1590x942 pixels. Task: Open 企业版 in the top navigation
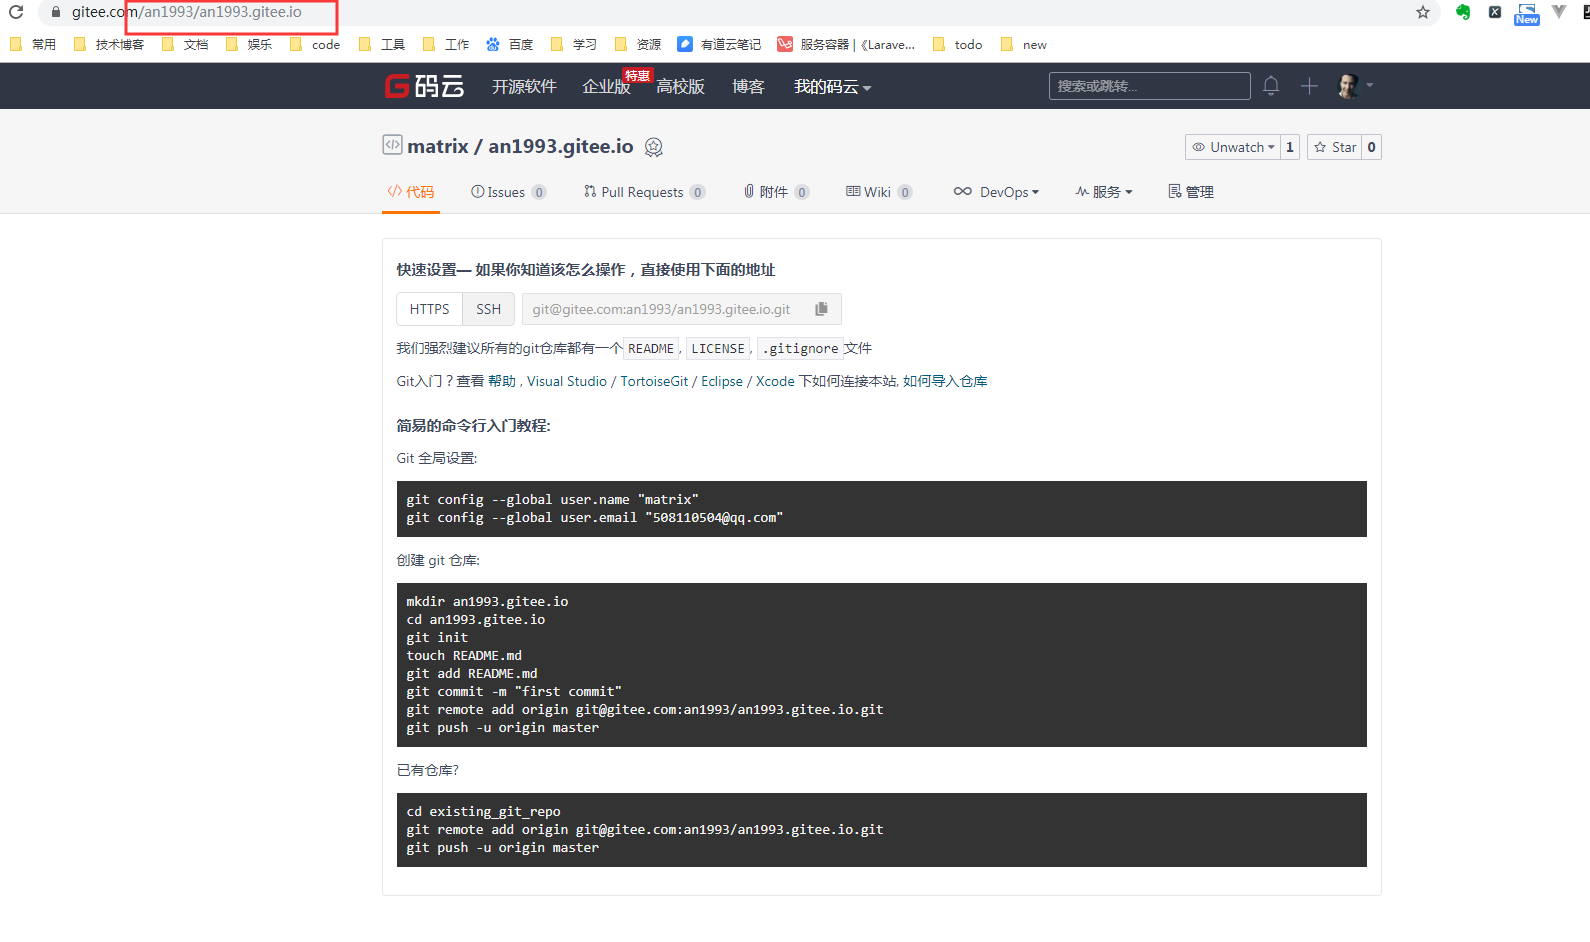tap(607, 87)
